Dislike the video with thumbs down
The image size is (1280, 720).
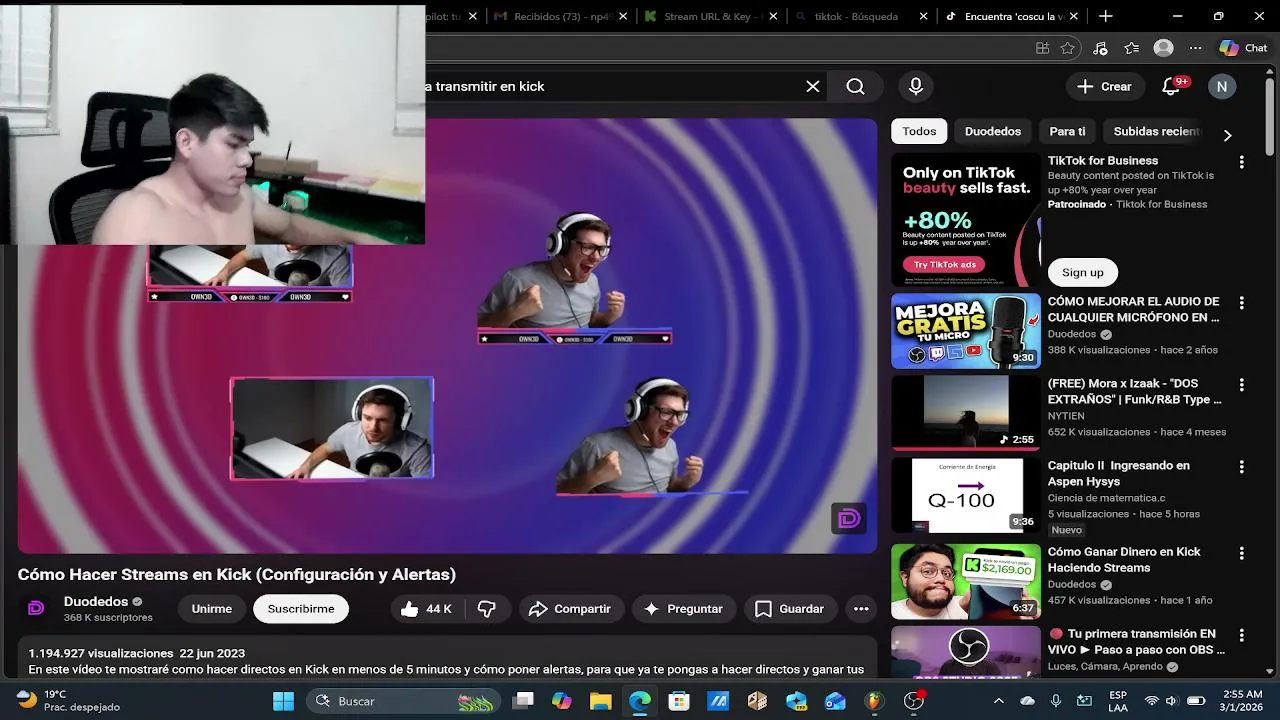click(x=487, y=609)
